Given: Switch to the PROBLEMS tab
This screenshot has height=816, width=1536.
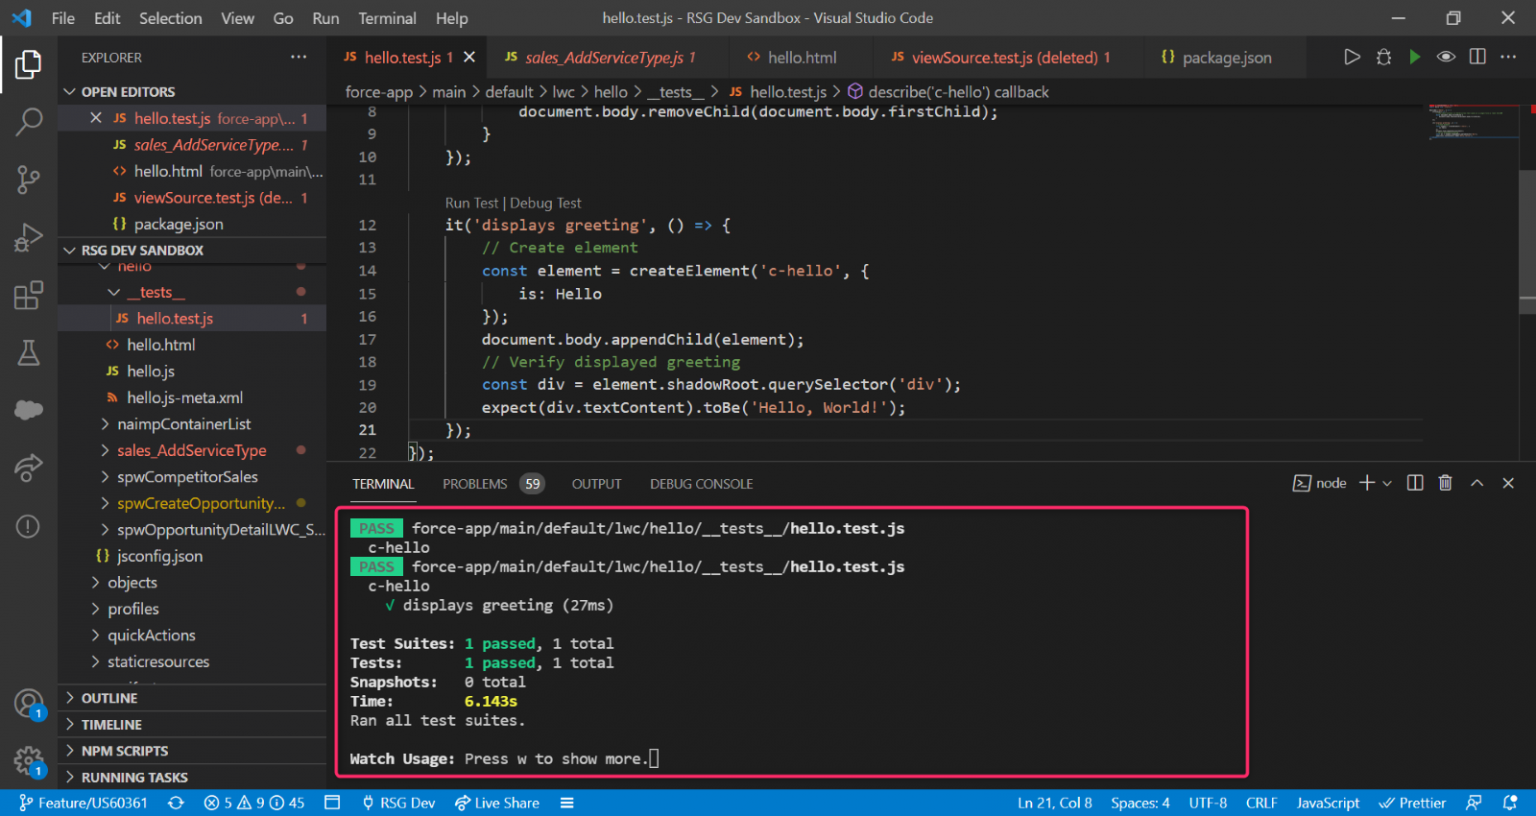Looking at the screenshot, I should [474, 483].
